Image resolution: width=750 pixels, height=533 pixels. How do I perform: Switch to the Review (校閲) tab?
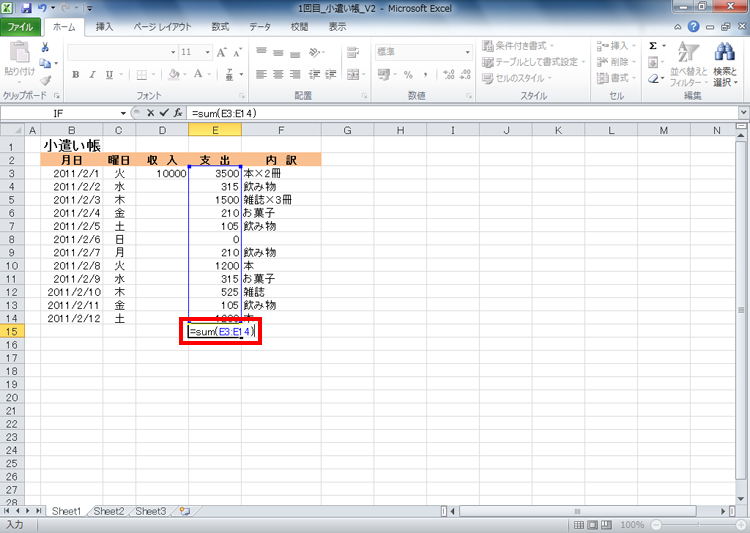click(299, 27)
